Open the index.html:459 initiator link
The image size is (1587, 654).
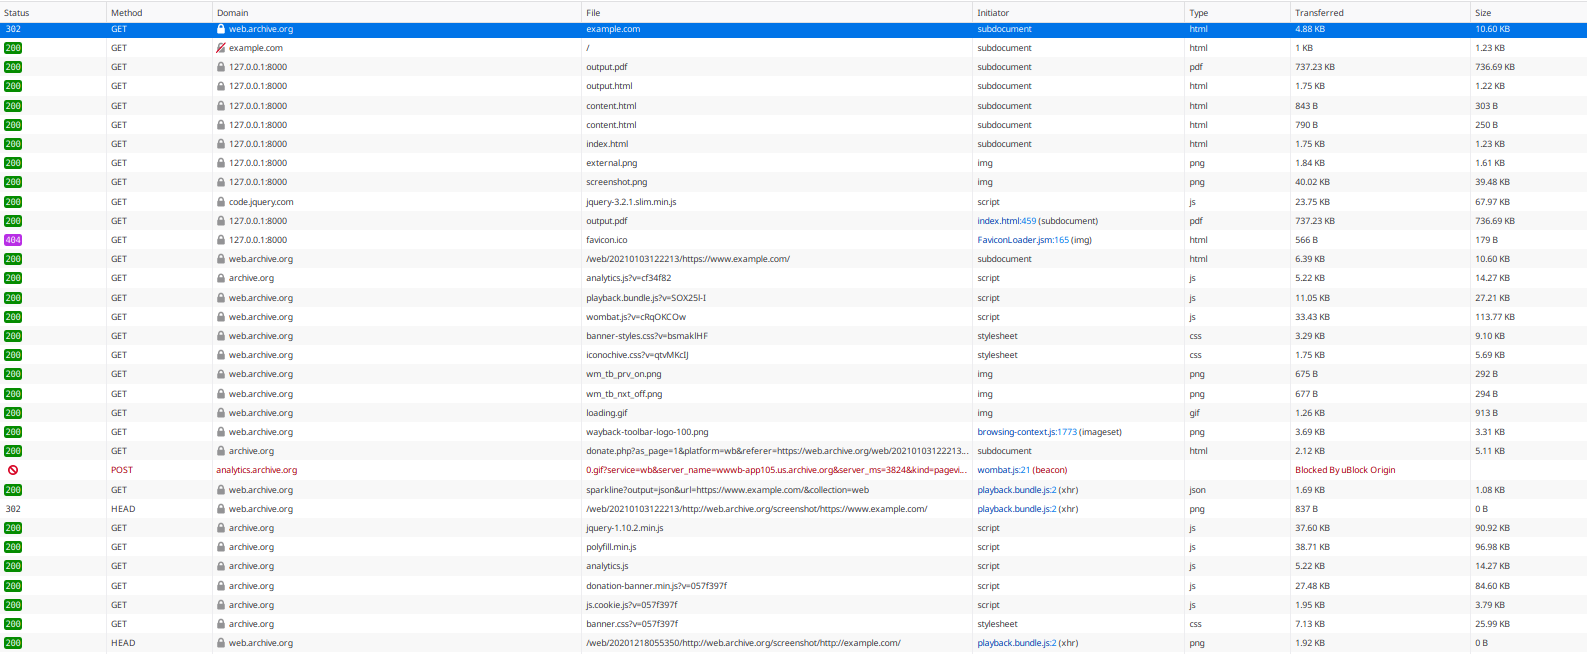point(1007,221)
